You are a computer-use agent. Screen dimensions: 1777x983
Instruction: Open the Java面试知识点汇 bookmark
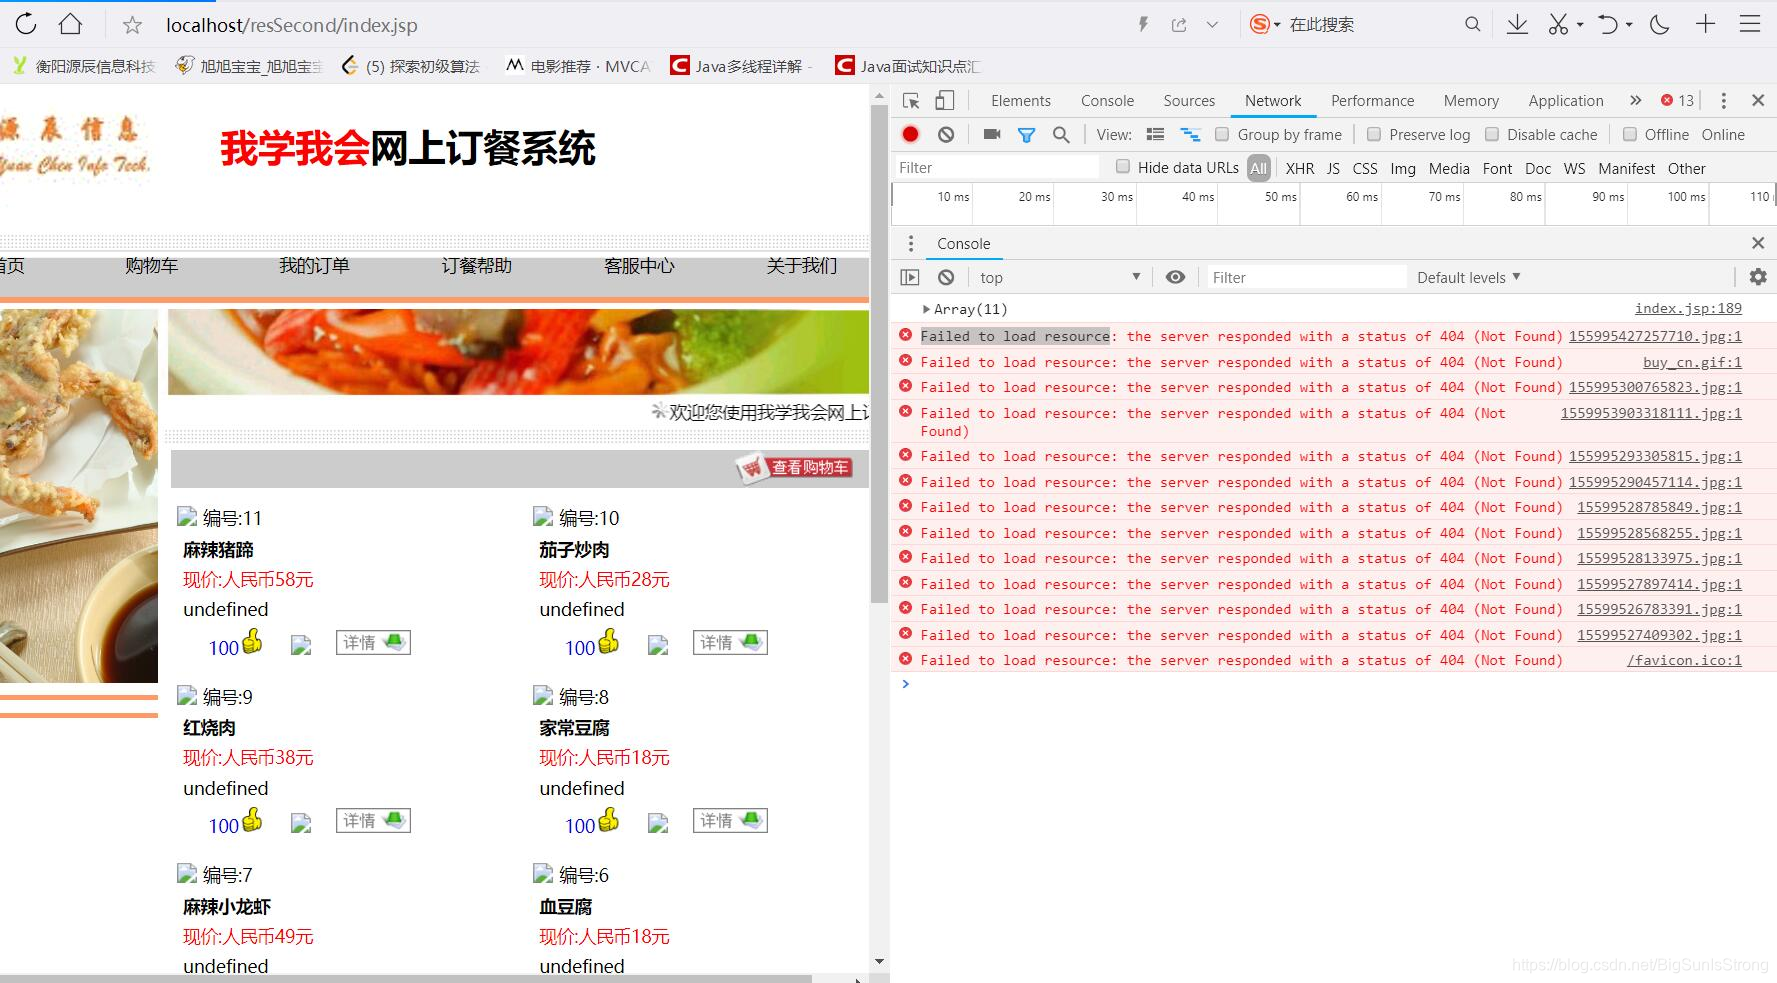908,66
